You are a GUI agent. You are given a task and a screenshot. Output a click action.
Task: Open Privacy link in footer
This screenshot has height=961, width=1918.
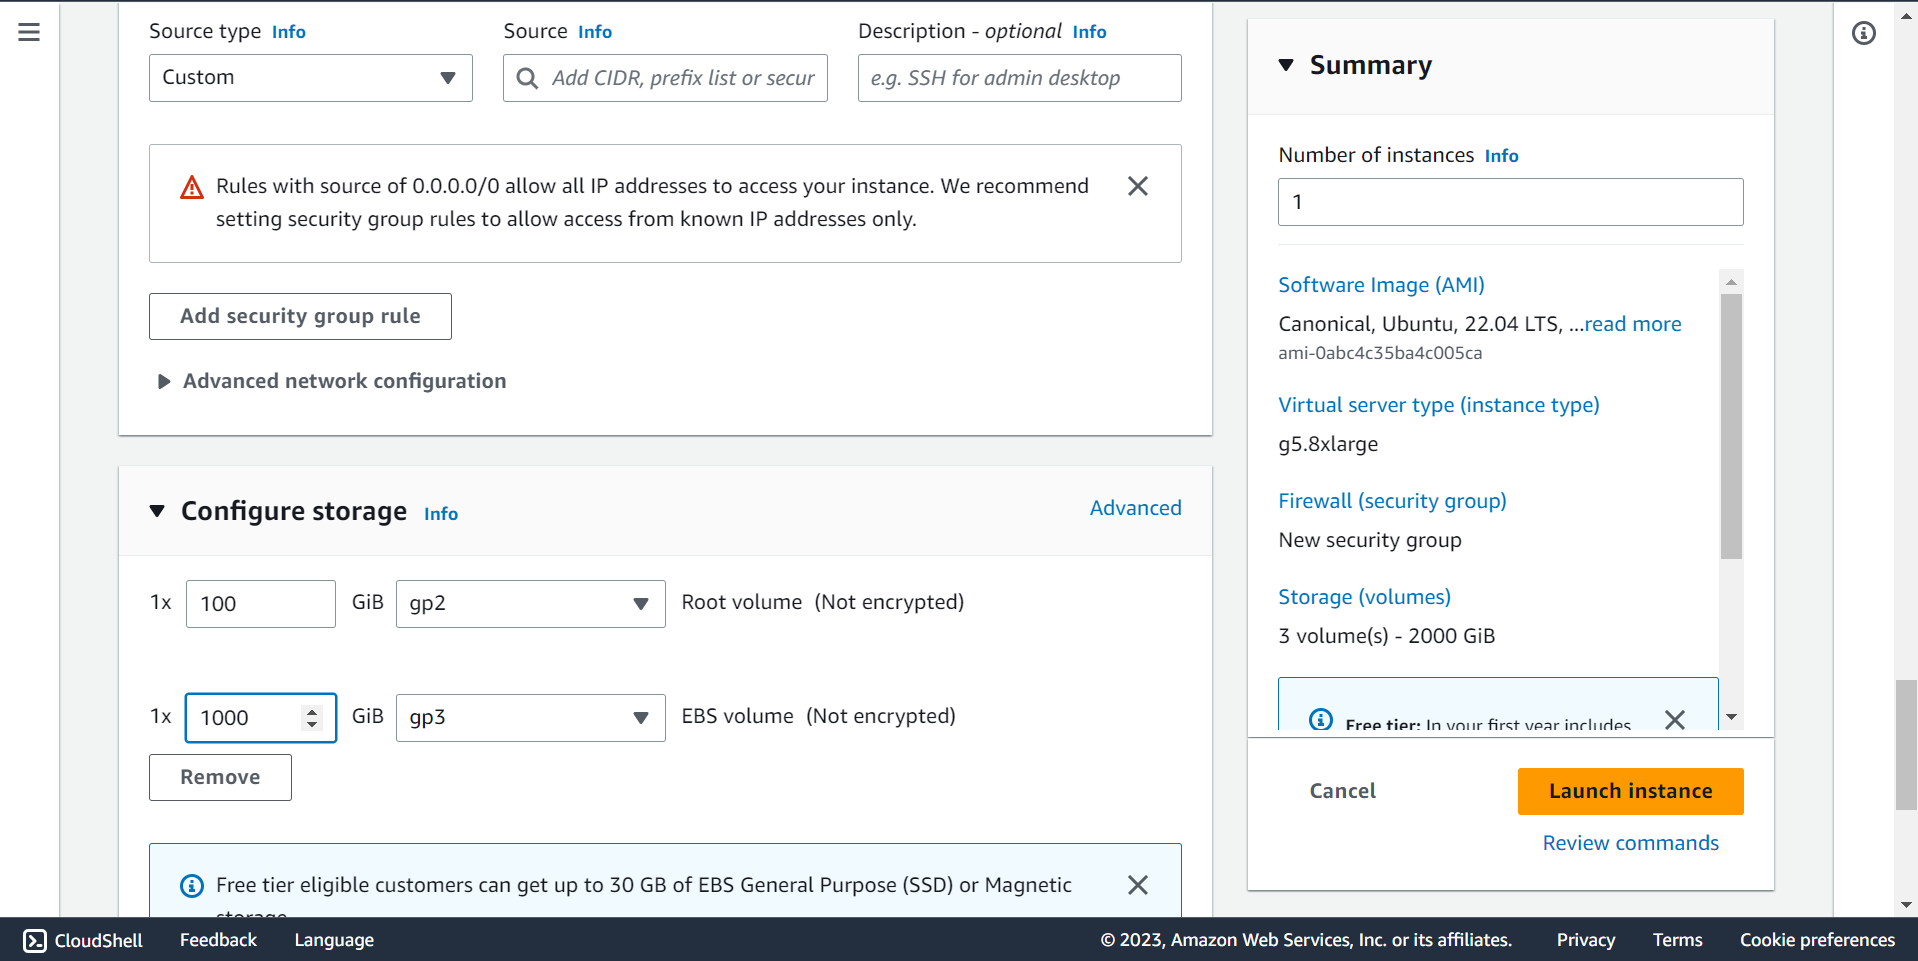[x=1585, y=940]
